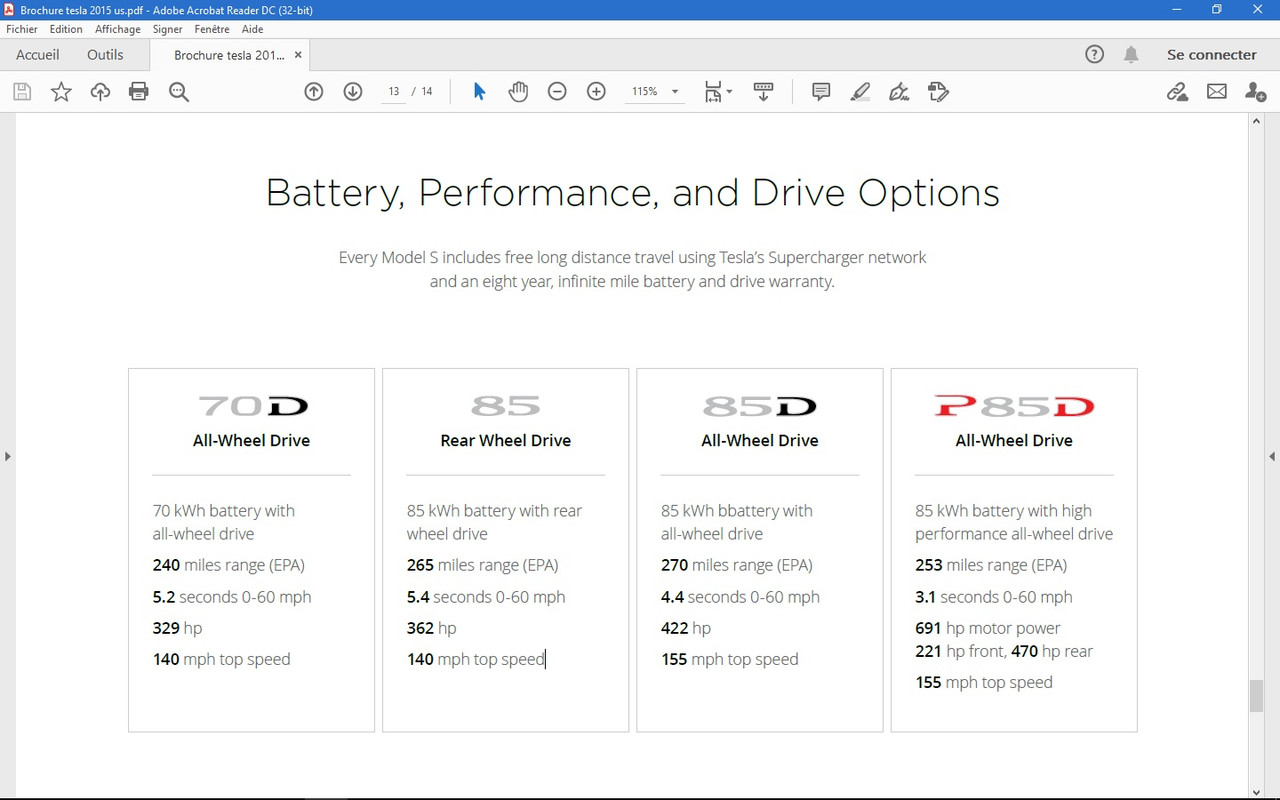Open the help question mark icon

(x=1095, y=55)
